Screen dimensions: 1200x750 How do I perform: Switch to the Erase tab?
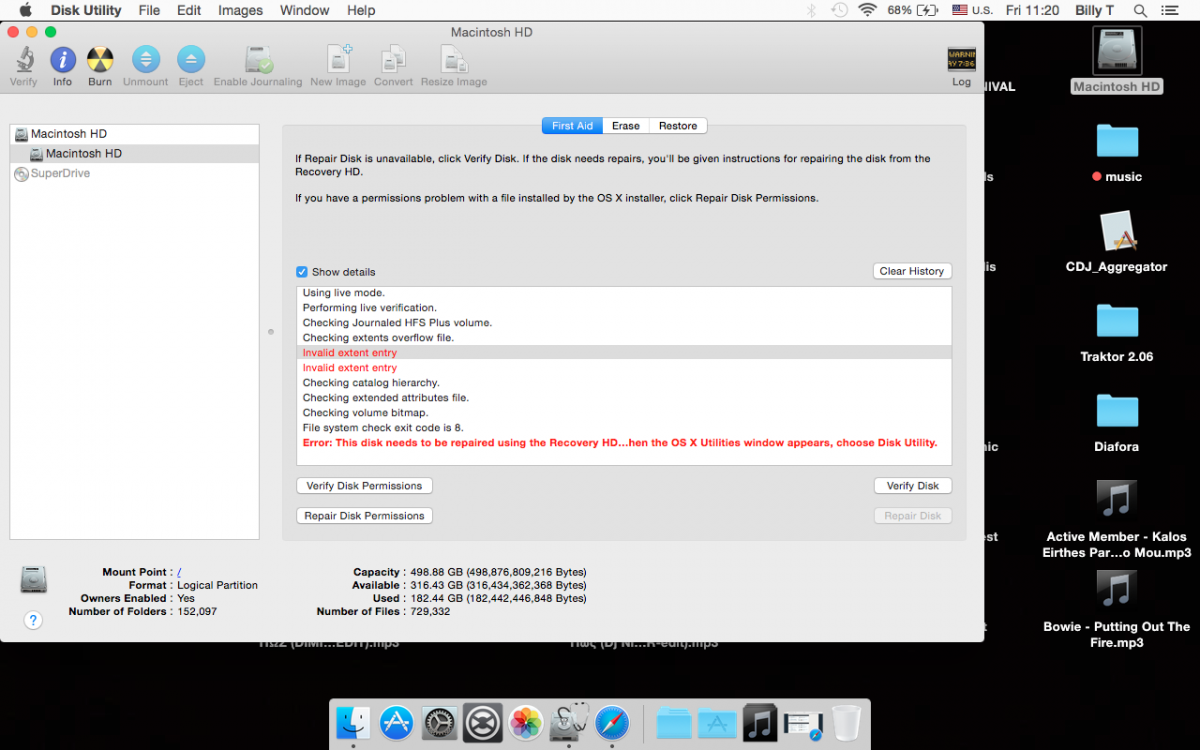[626, 126]
